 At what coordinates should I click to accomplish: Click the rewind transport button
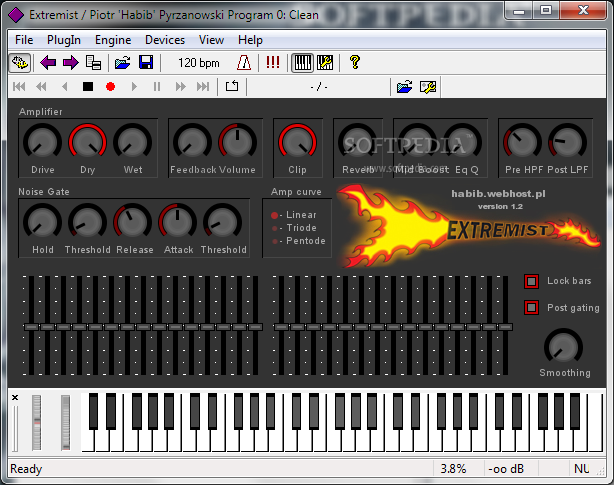click(x=41, y=87)
